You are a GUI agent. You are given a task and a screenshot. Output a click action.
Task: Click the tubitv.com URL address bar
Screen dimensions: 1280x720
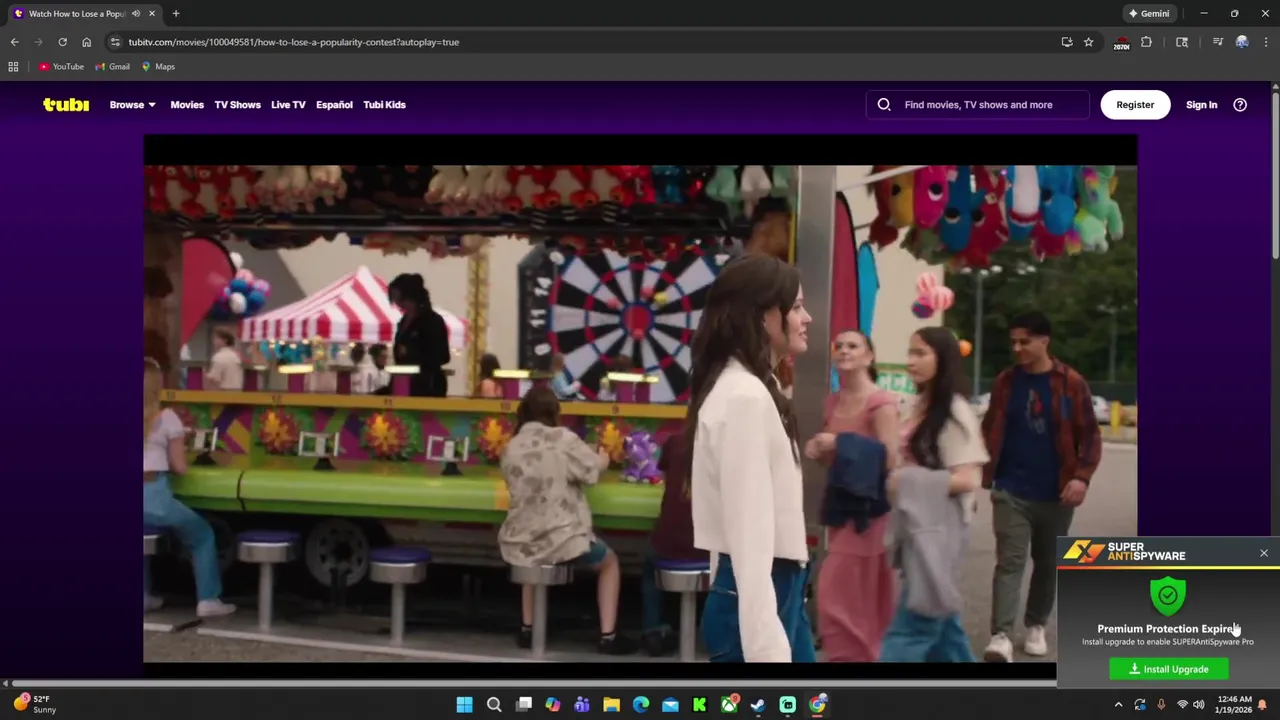294,42
